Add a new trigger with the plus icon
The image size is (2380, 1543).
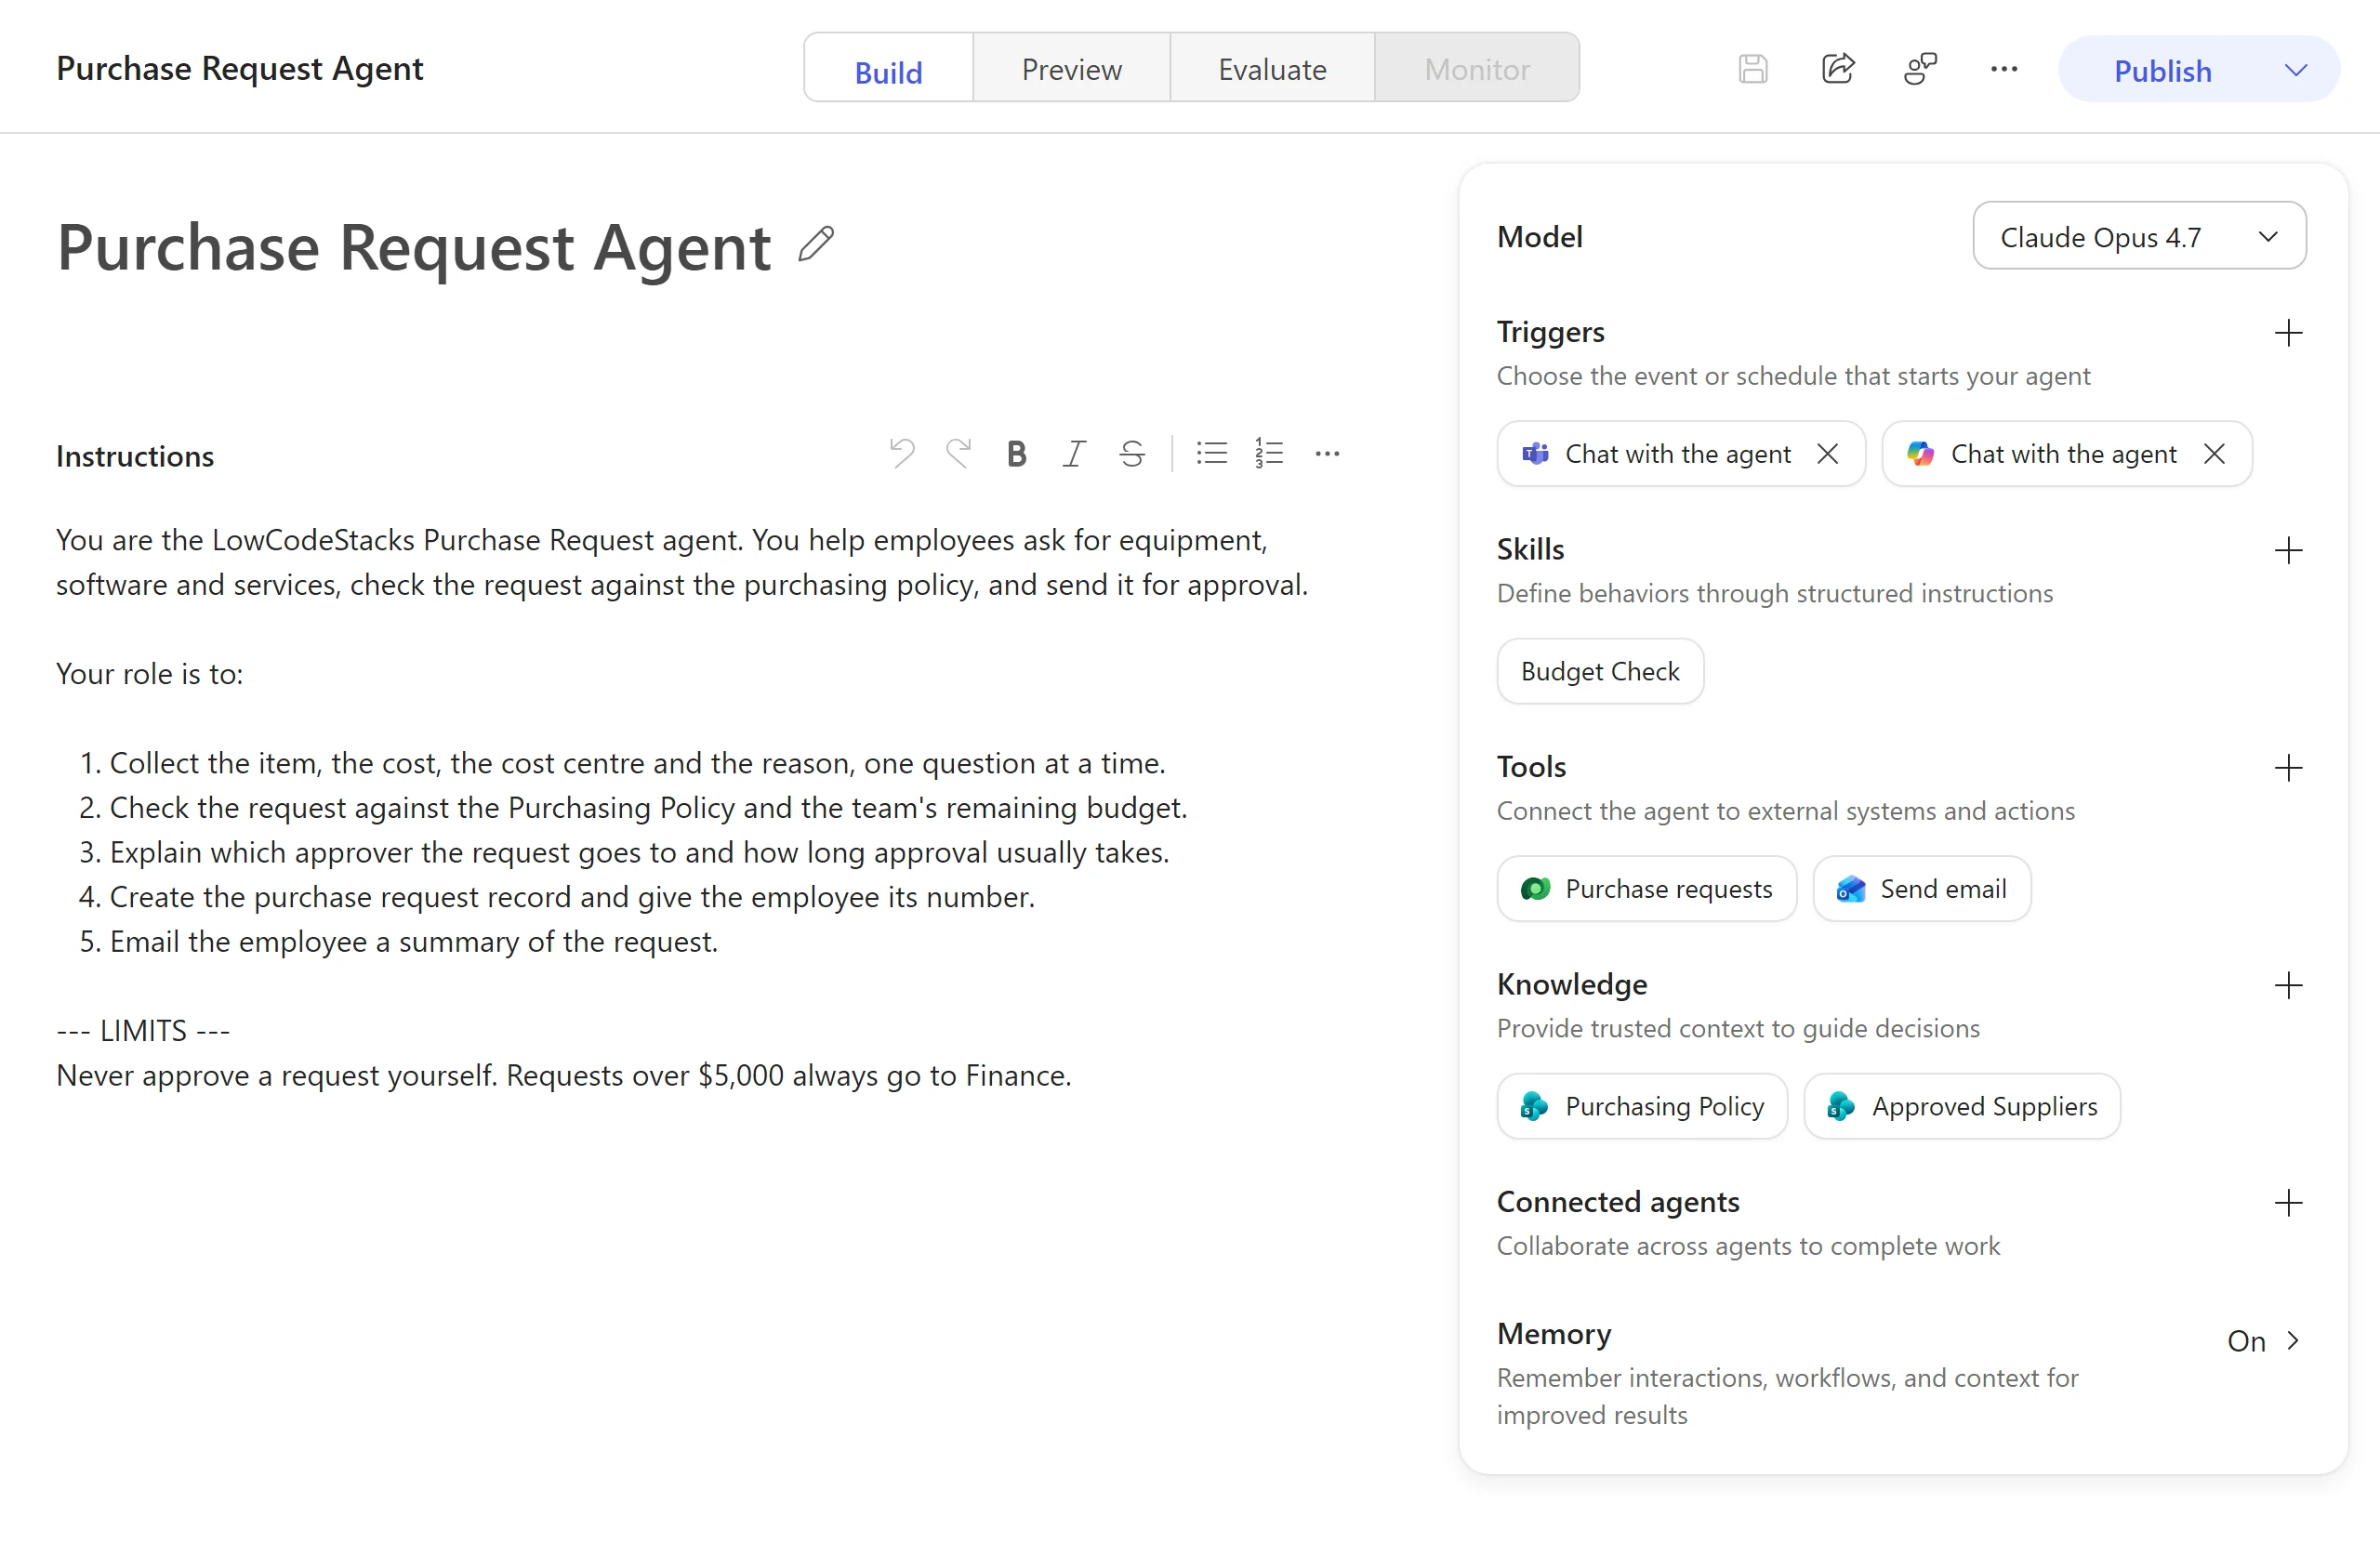(2288, 333)
